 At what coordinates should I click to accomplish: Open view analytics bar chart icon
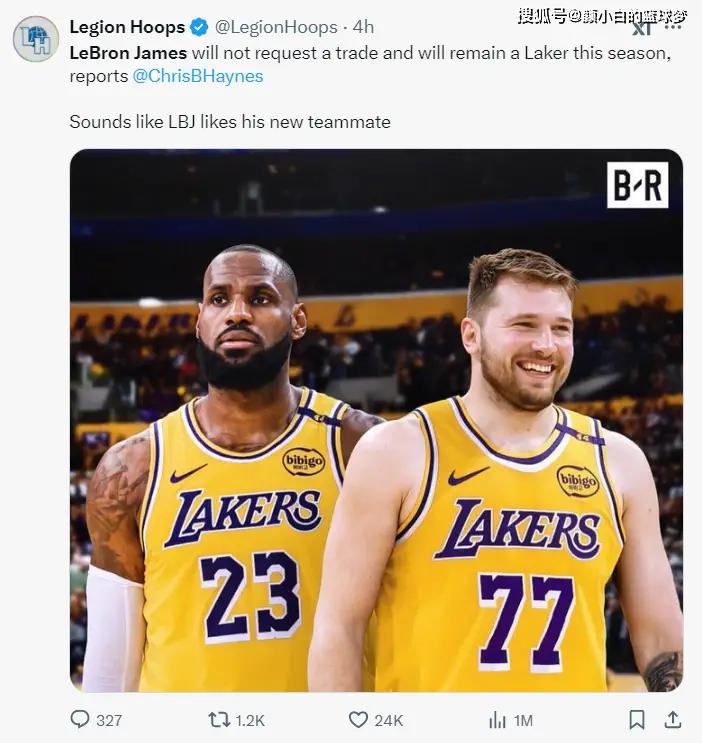pyautogui.click(x=497, y=719)
